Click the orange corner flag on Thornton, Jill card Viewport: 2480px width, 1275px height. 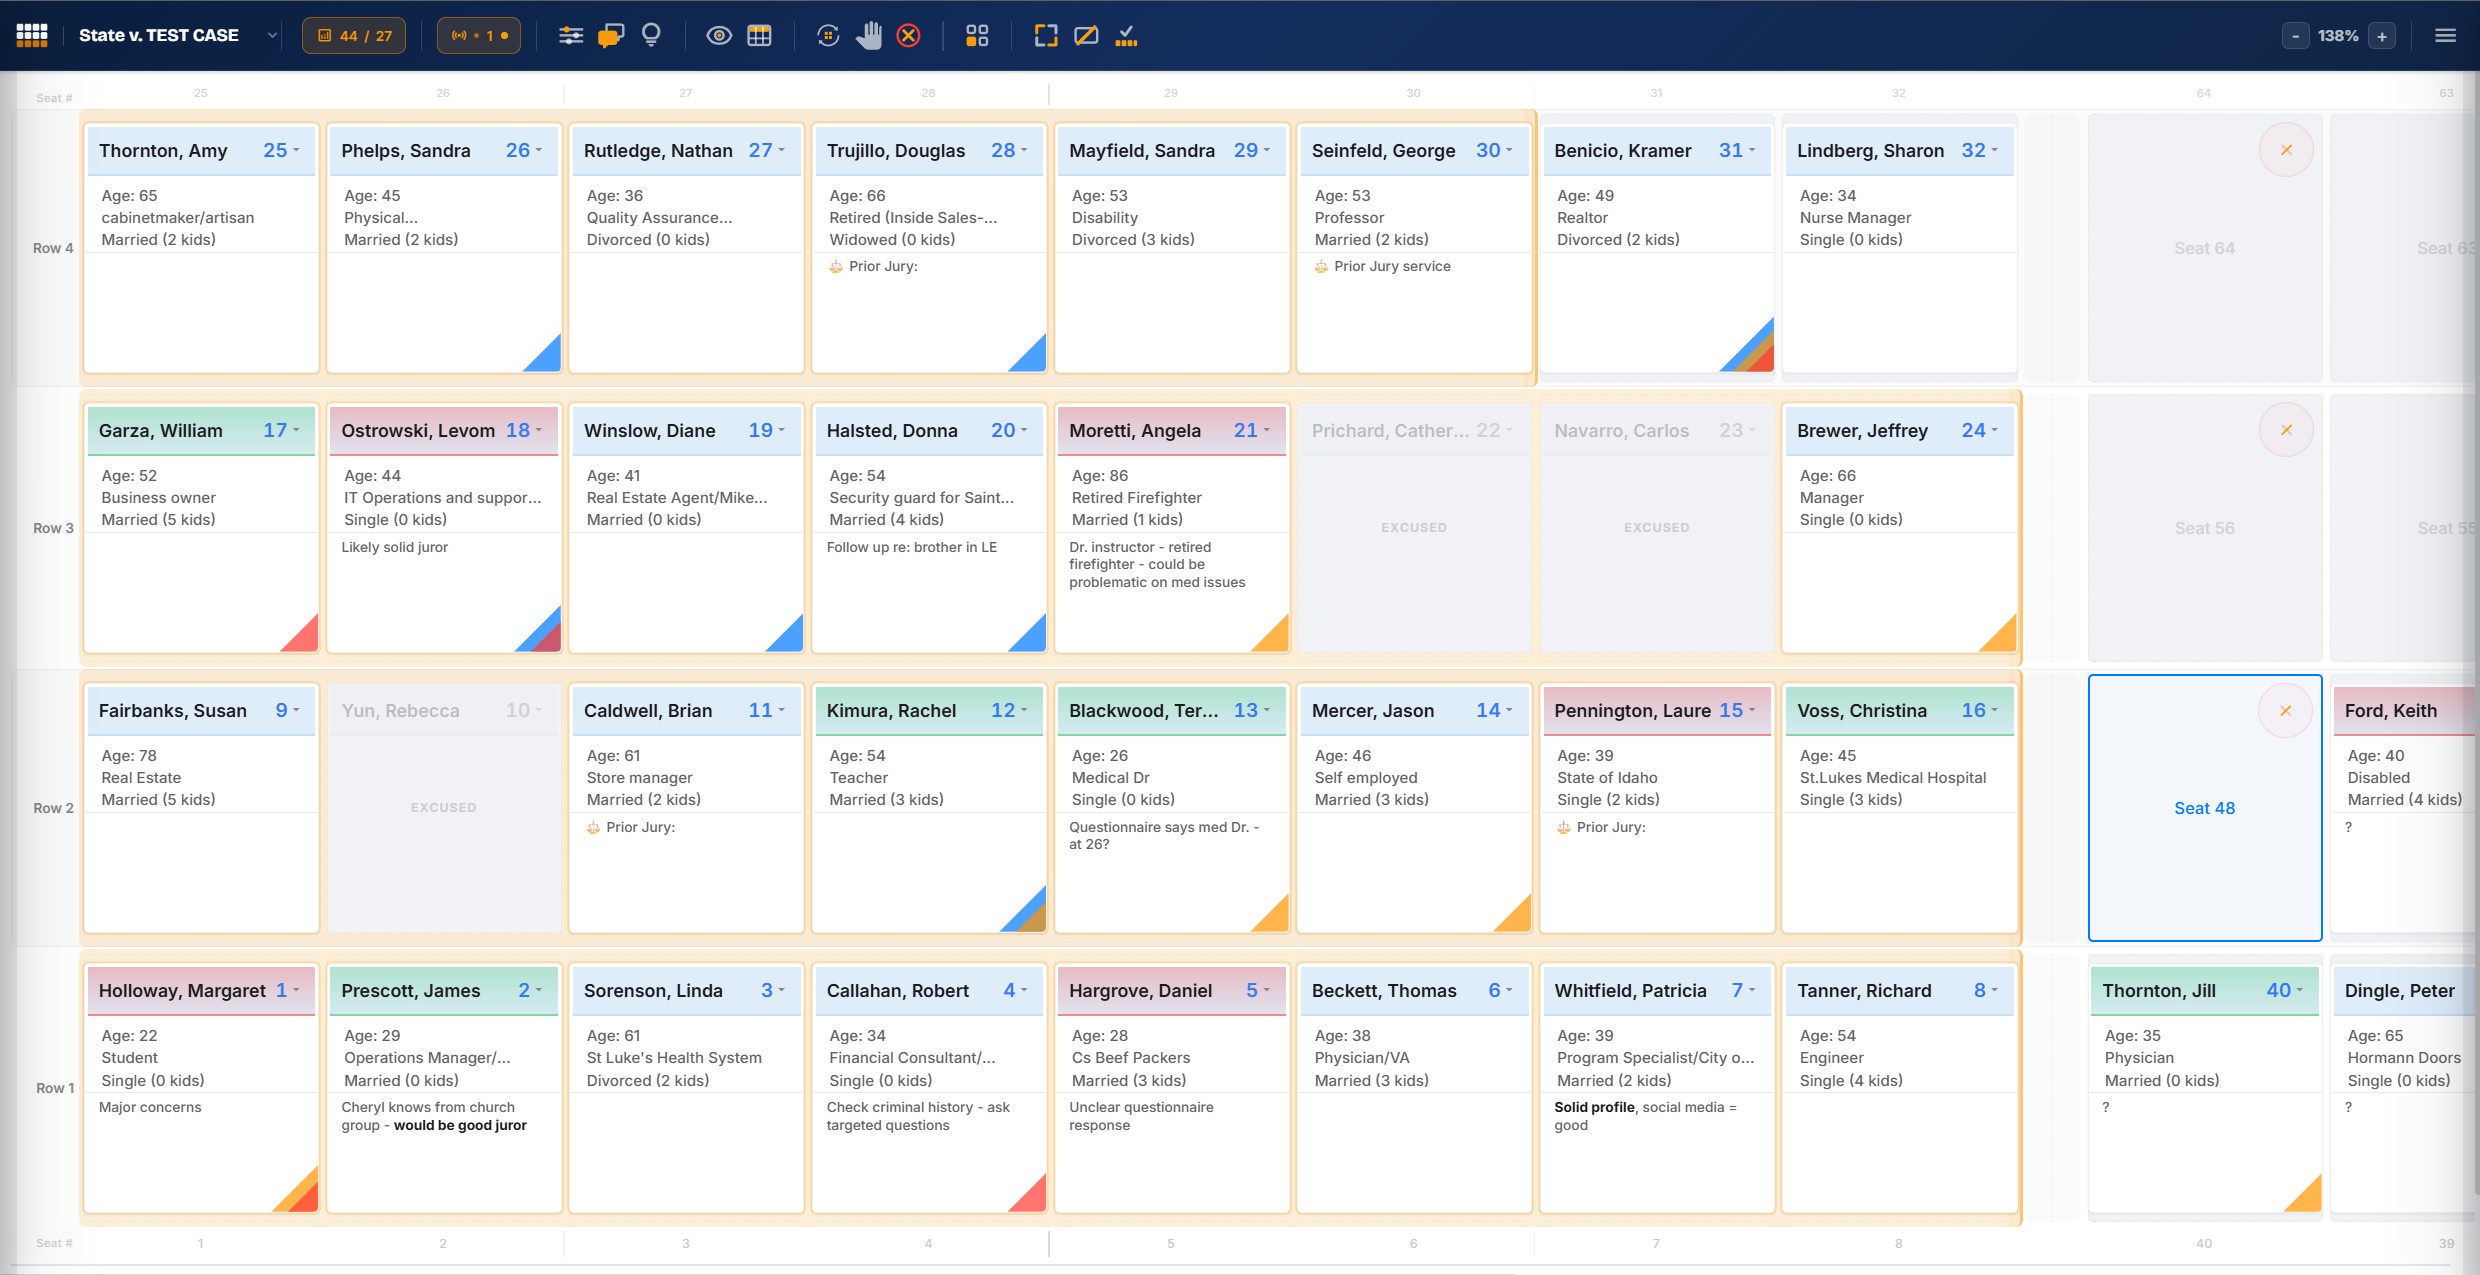click(x=2307, y=1198)
